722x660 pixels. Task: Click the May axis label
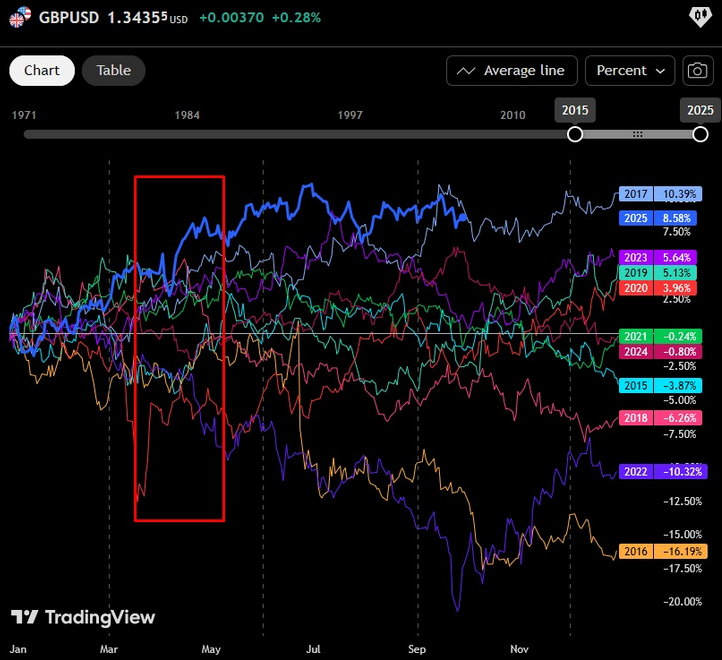tap(211, 649)
